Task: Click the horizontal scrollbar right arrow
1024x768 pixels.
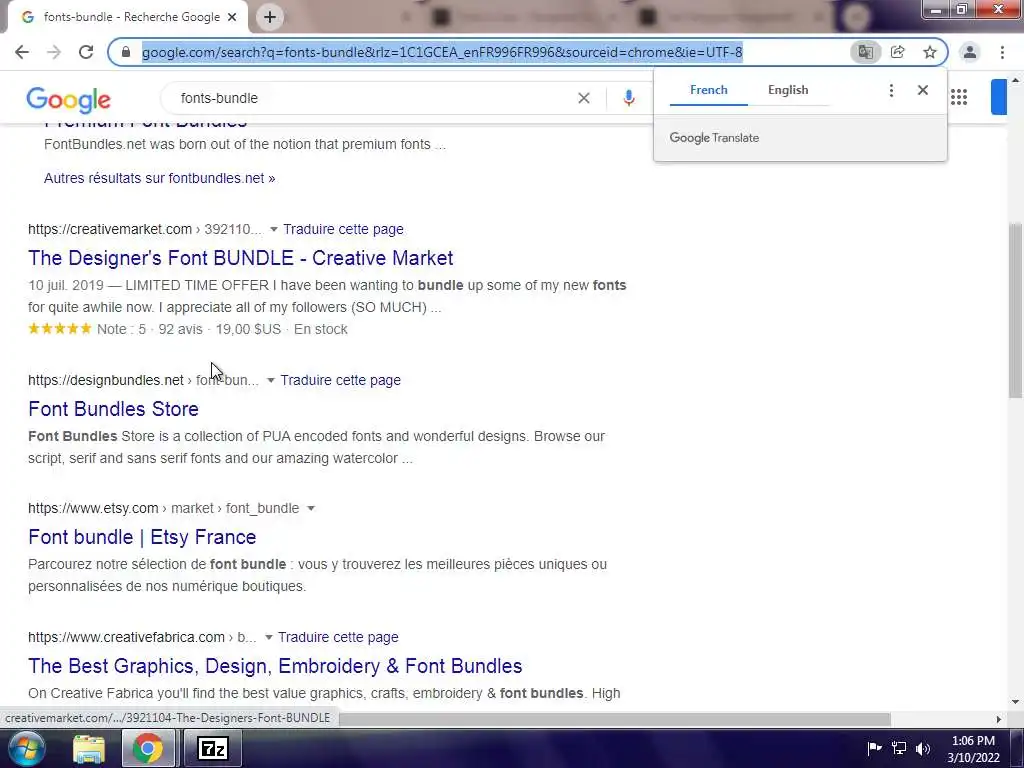Action: pyautogui.click(x=999, y=719)
